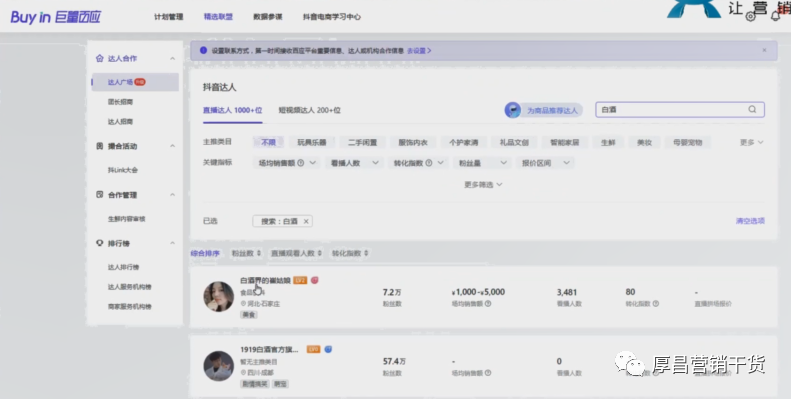Select the 母婴宠物 category chip

(x=688, y=142)
